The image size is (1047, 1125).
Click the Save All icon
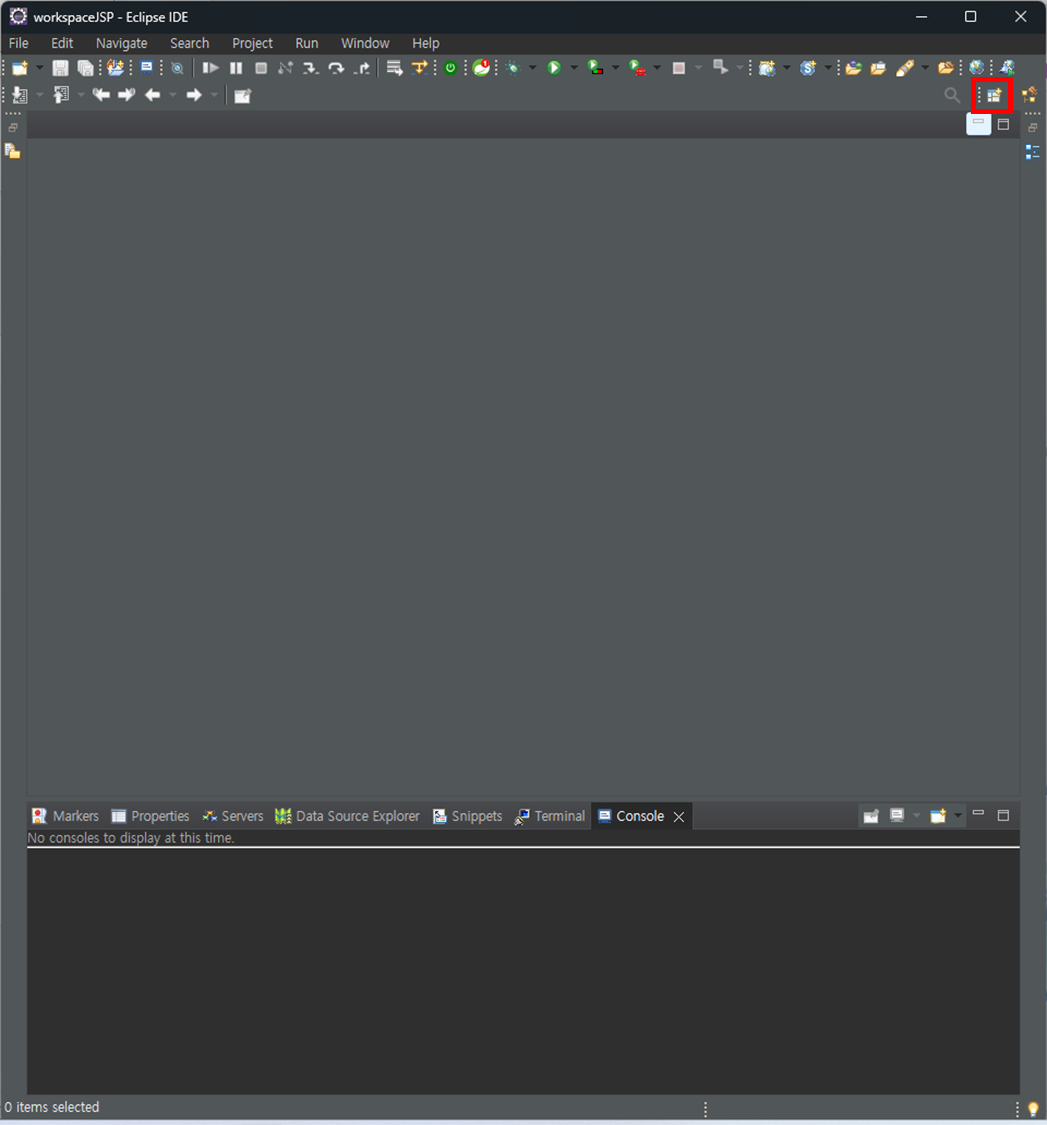coord(85,68)
